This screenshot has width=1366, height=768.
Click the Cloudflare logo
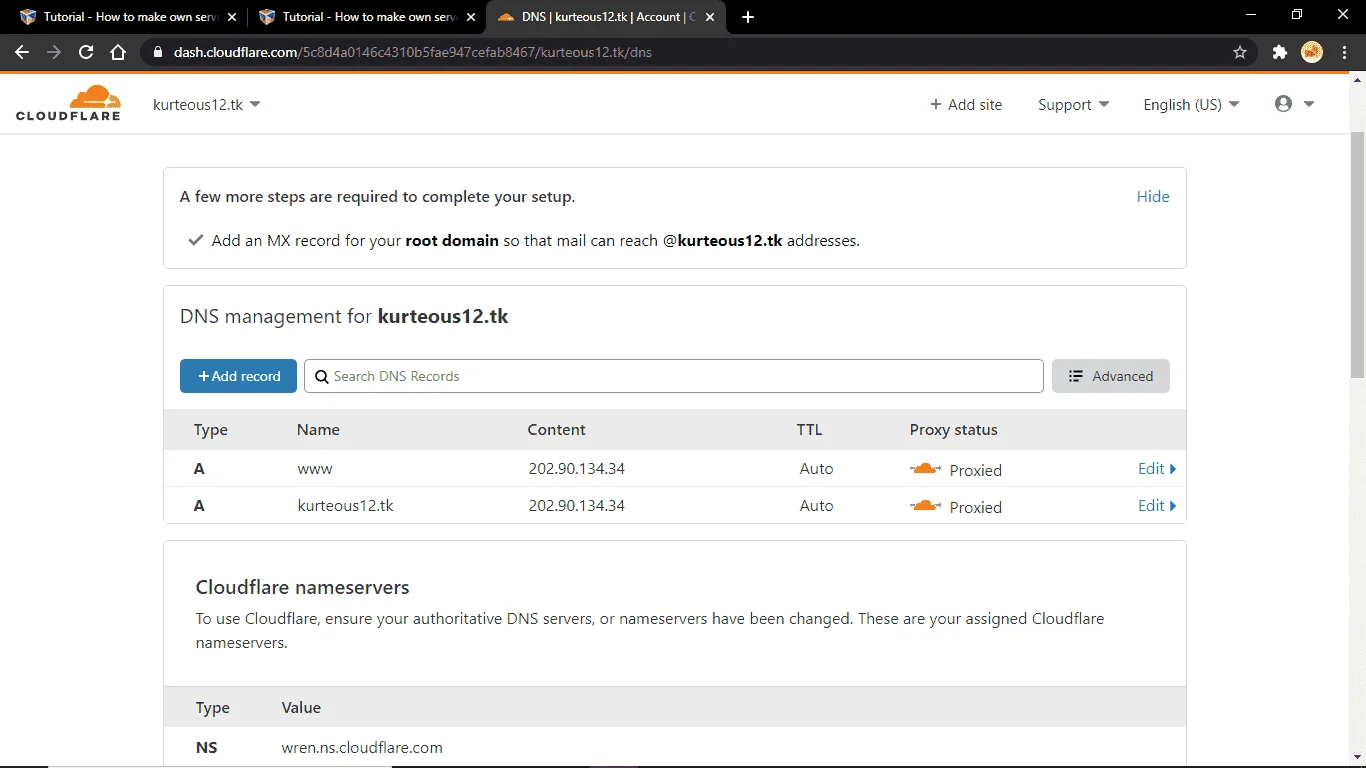(x=68, y=103)
